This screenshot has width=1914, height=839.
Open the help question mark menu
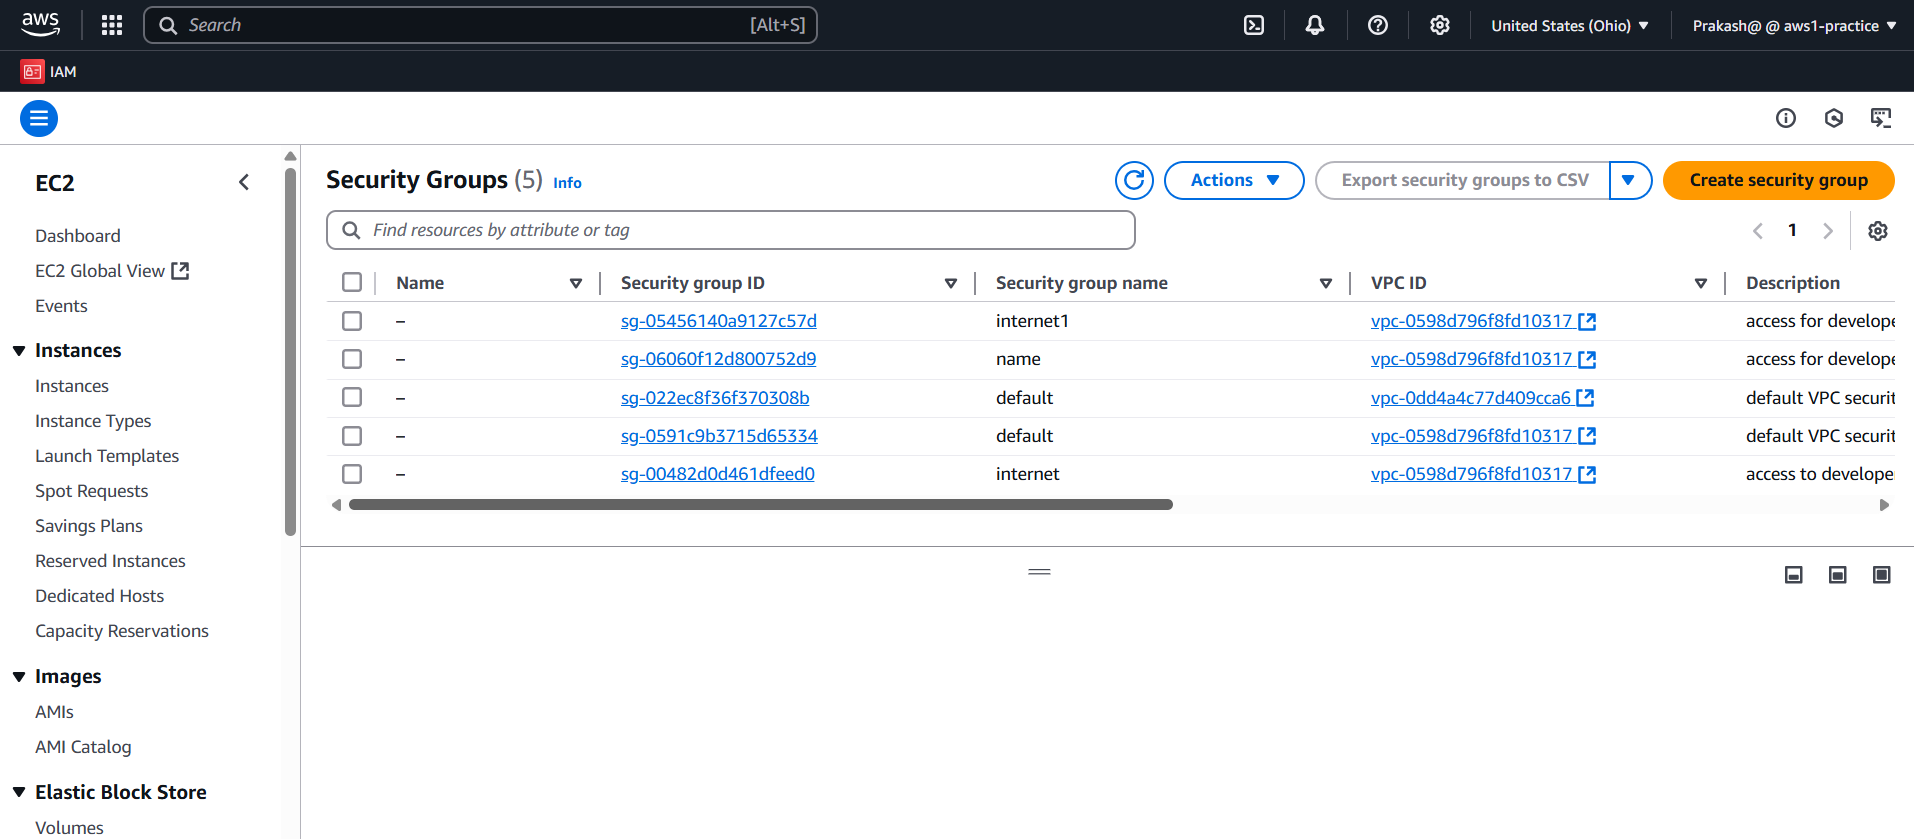tap(1378, 25)
